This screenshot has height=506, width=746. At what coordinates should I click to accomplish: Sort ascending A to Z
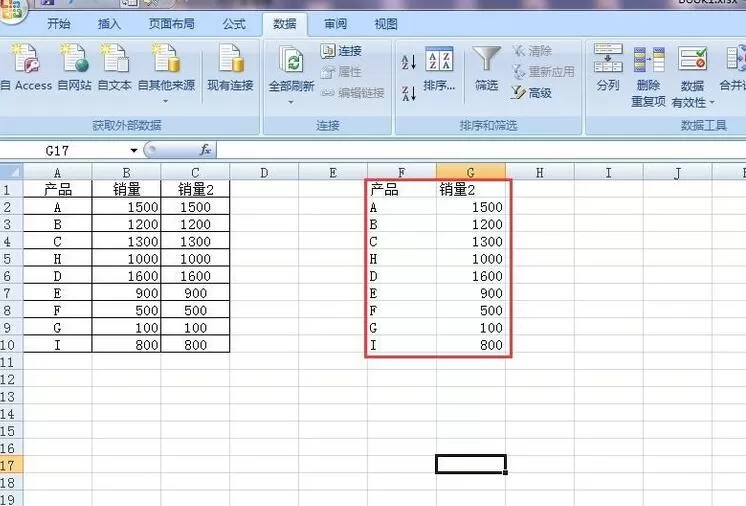click(x=409, y=62)
